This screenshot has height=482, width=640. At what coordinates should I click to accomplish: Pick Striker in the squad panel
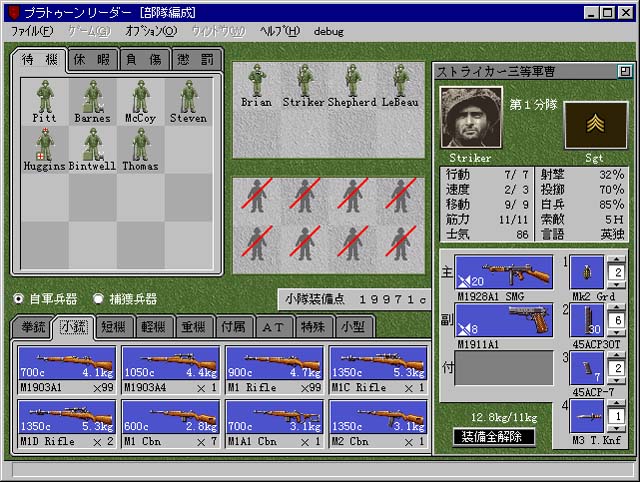click(304, 87)
